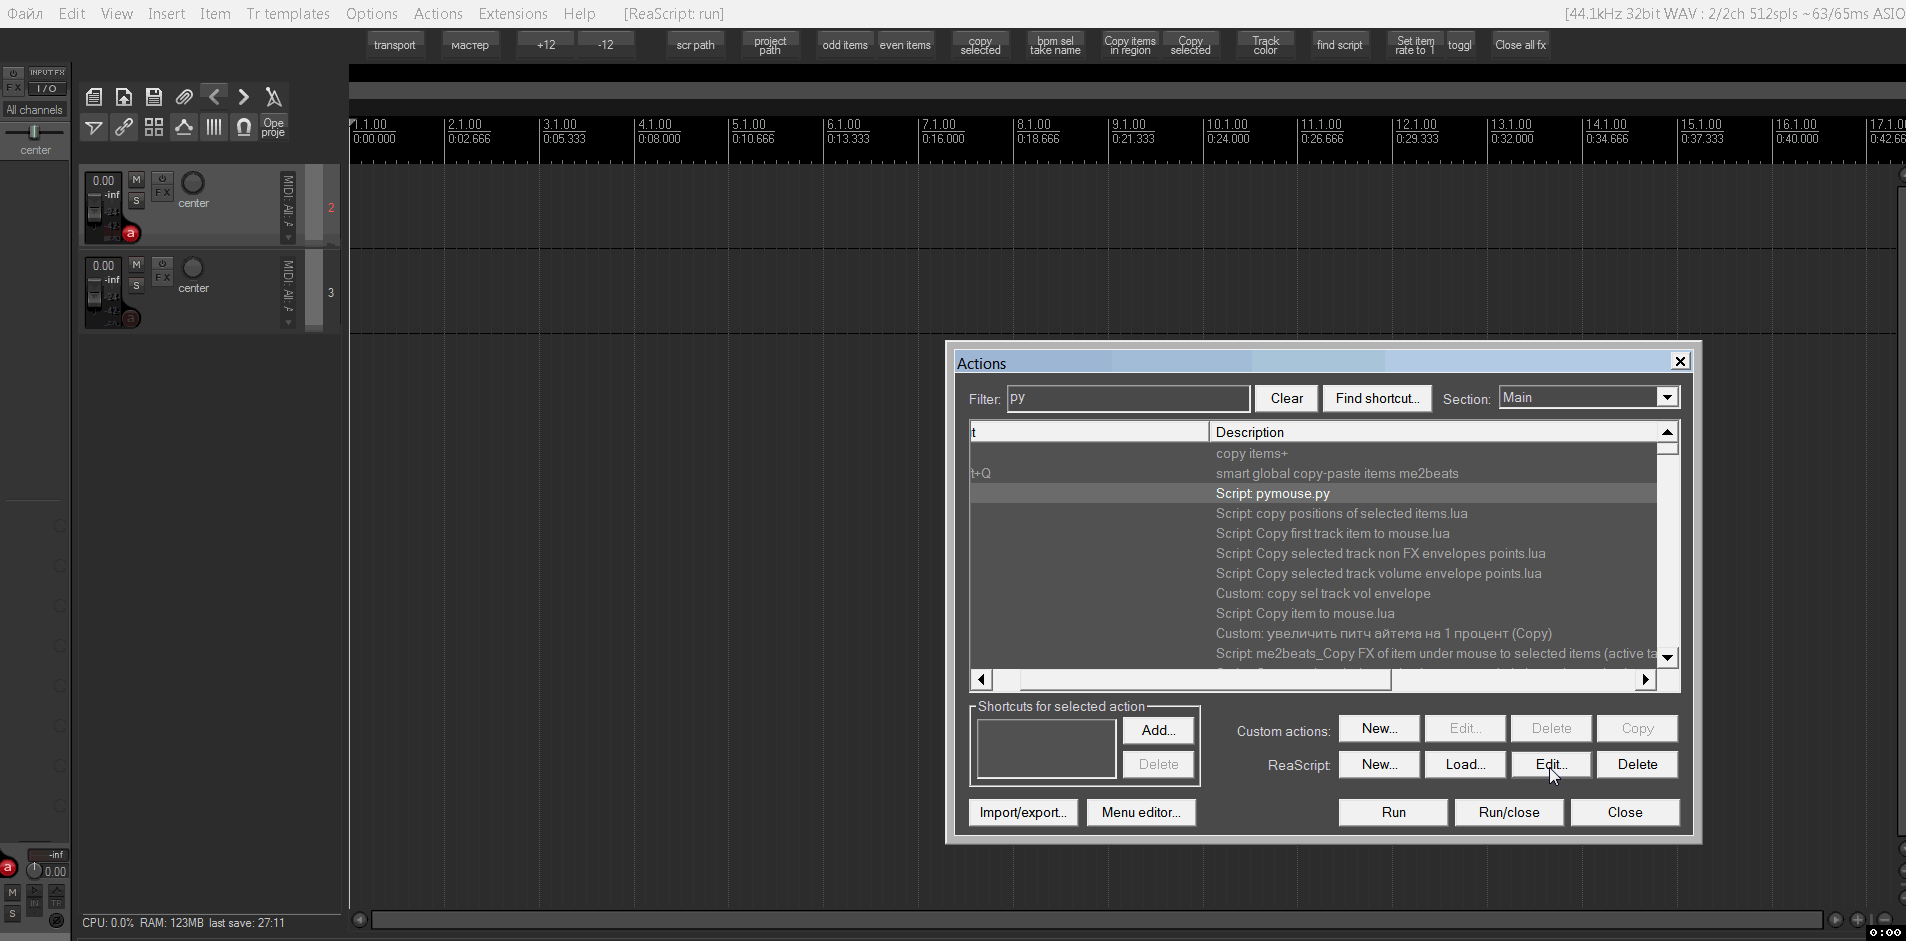Click the Import/export... button

click(x=1023, y=812)
